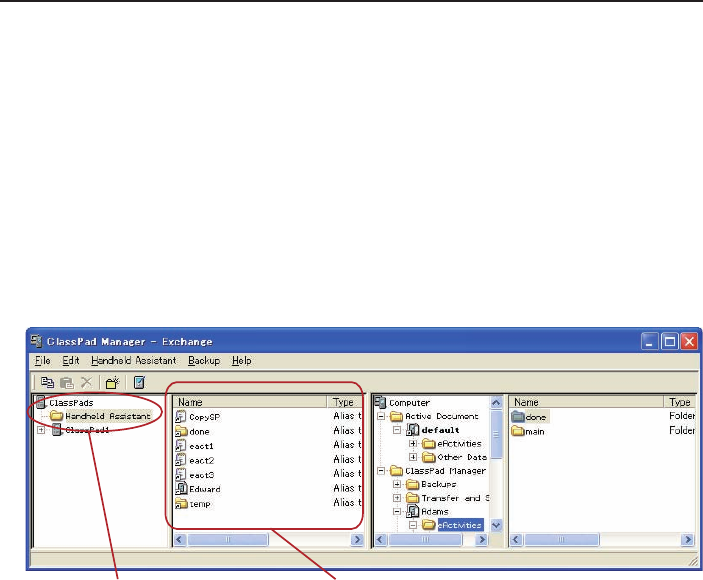Viewport: 703px width, 580px height.
Task: Select the done alias in left list
Action: tap(199, 431)
